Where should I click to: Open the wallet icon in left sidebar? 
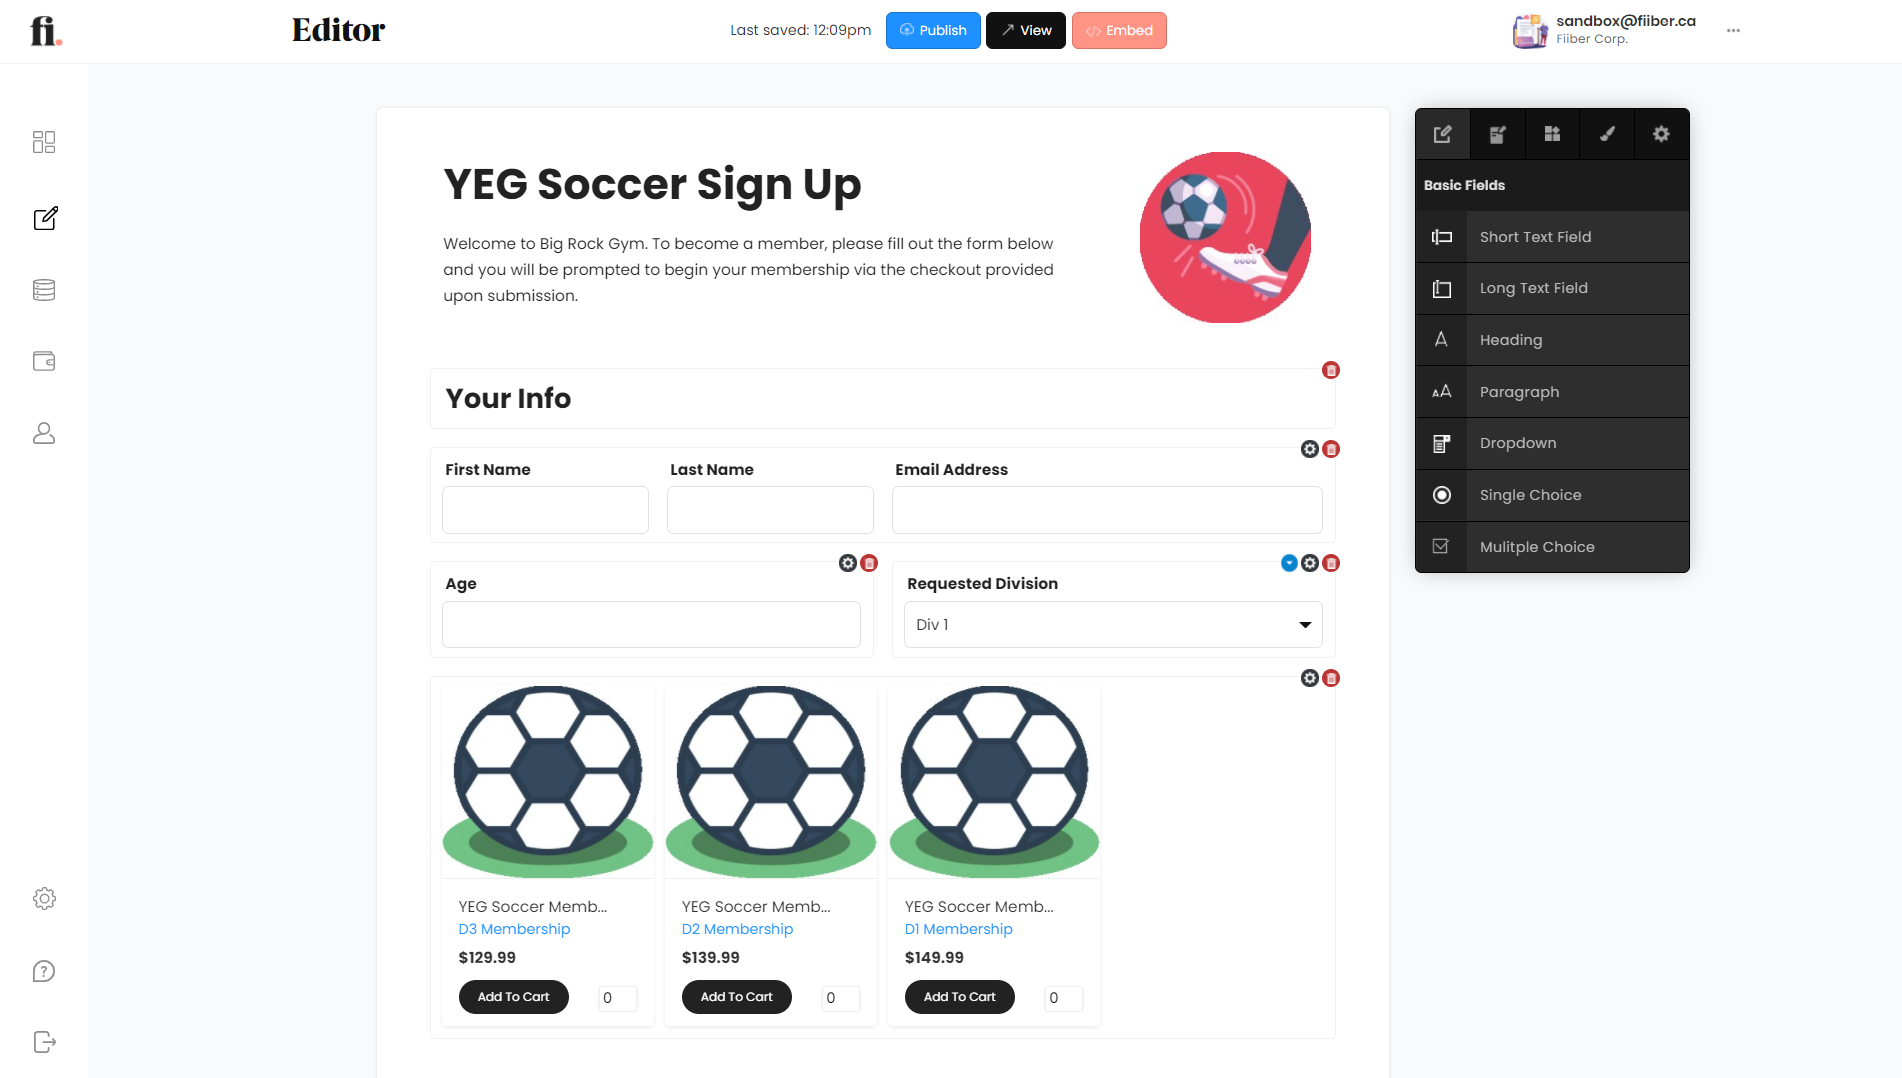(44, 361)
